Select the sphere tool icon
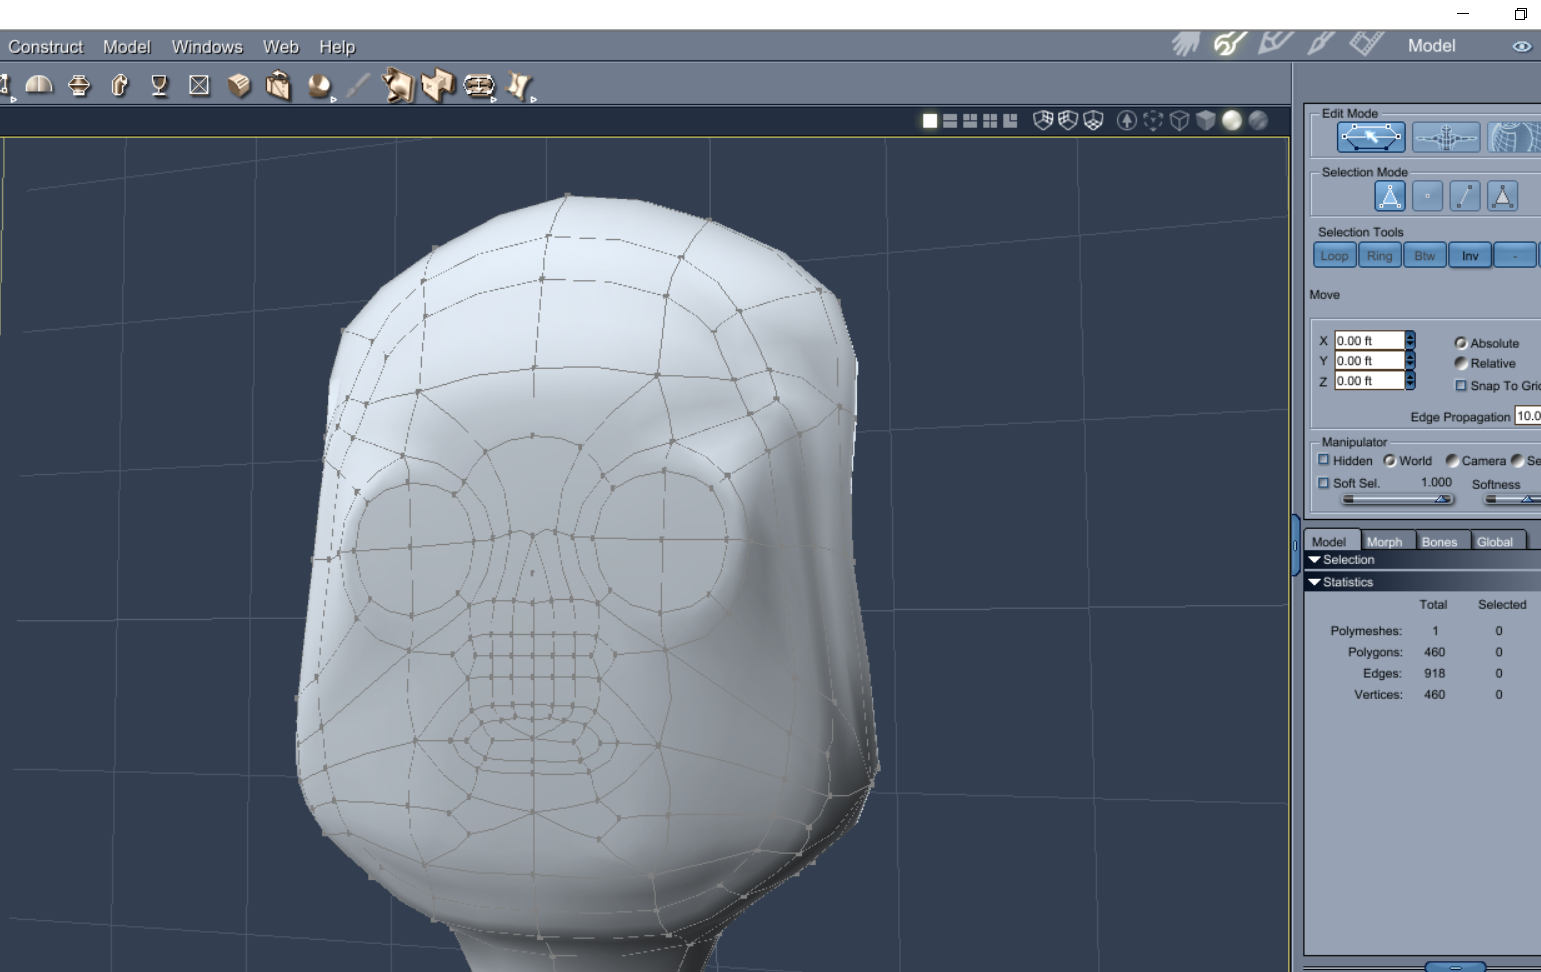This screenshot has width=1541, height=972. 319,87
